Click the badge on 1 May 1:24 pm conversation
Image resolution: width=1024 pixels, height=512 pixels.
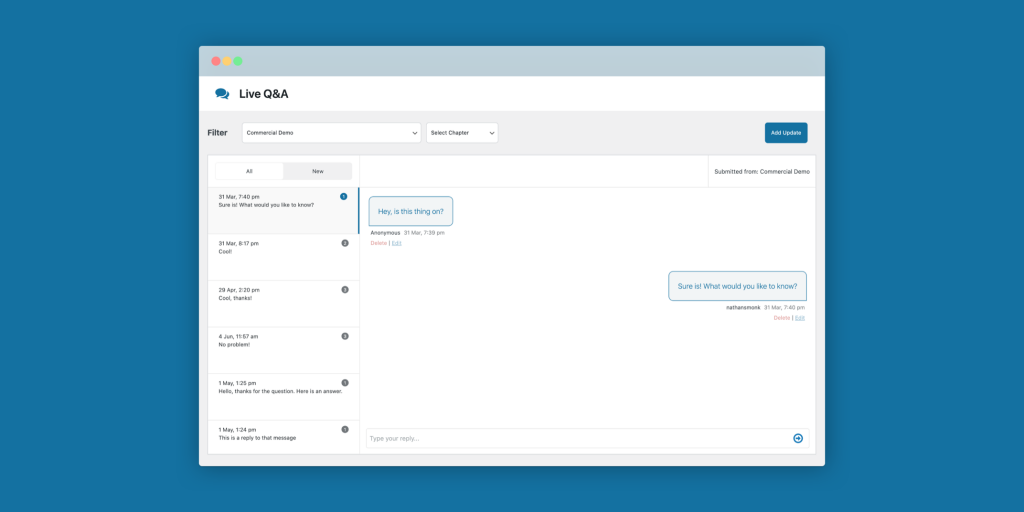[345, 430]
